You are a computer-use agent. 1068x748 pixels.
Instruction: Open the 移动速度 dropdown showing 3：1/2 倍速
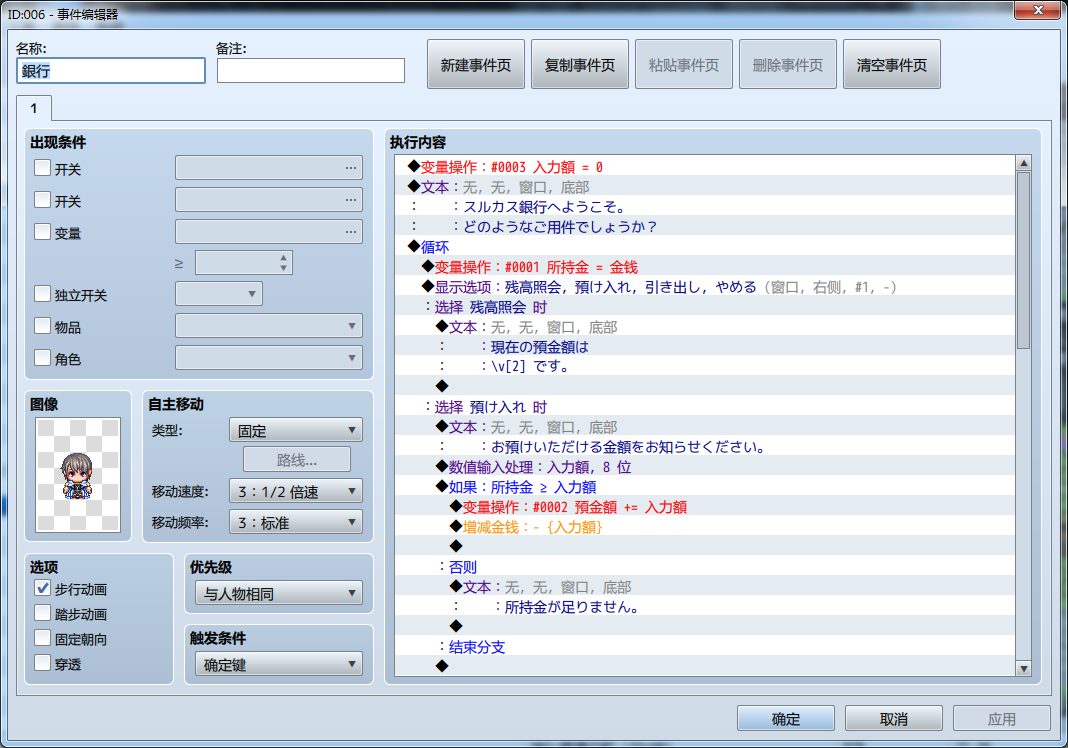pos(297,490)
